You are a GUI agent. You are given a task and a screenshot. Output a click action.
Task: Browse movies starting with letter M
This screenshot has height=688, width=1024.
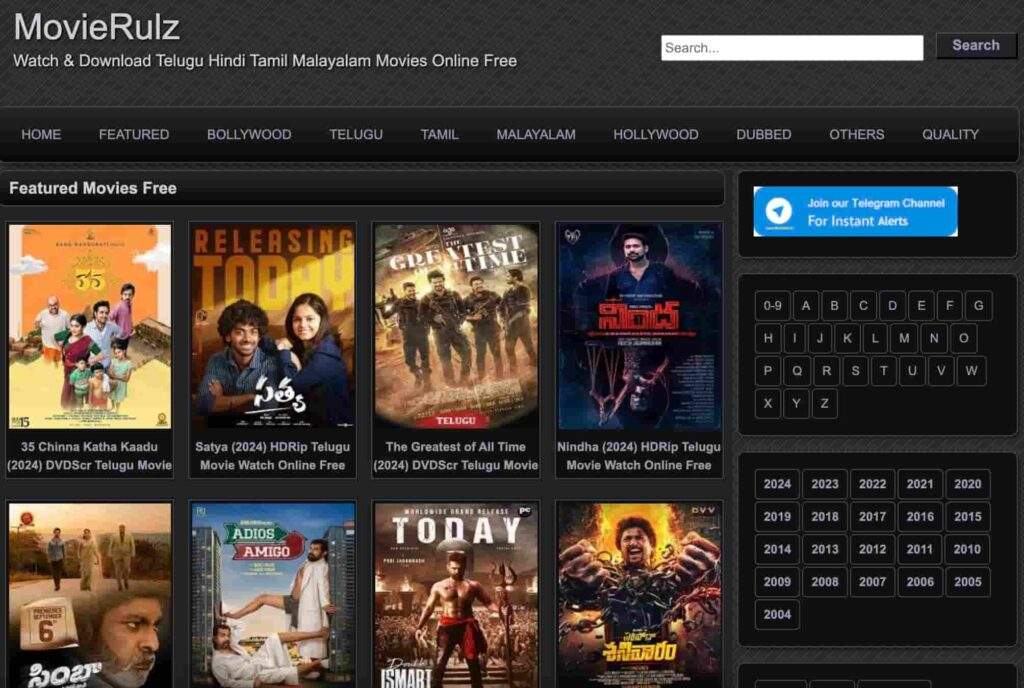[x=905, y=338]
